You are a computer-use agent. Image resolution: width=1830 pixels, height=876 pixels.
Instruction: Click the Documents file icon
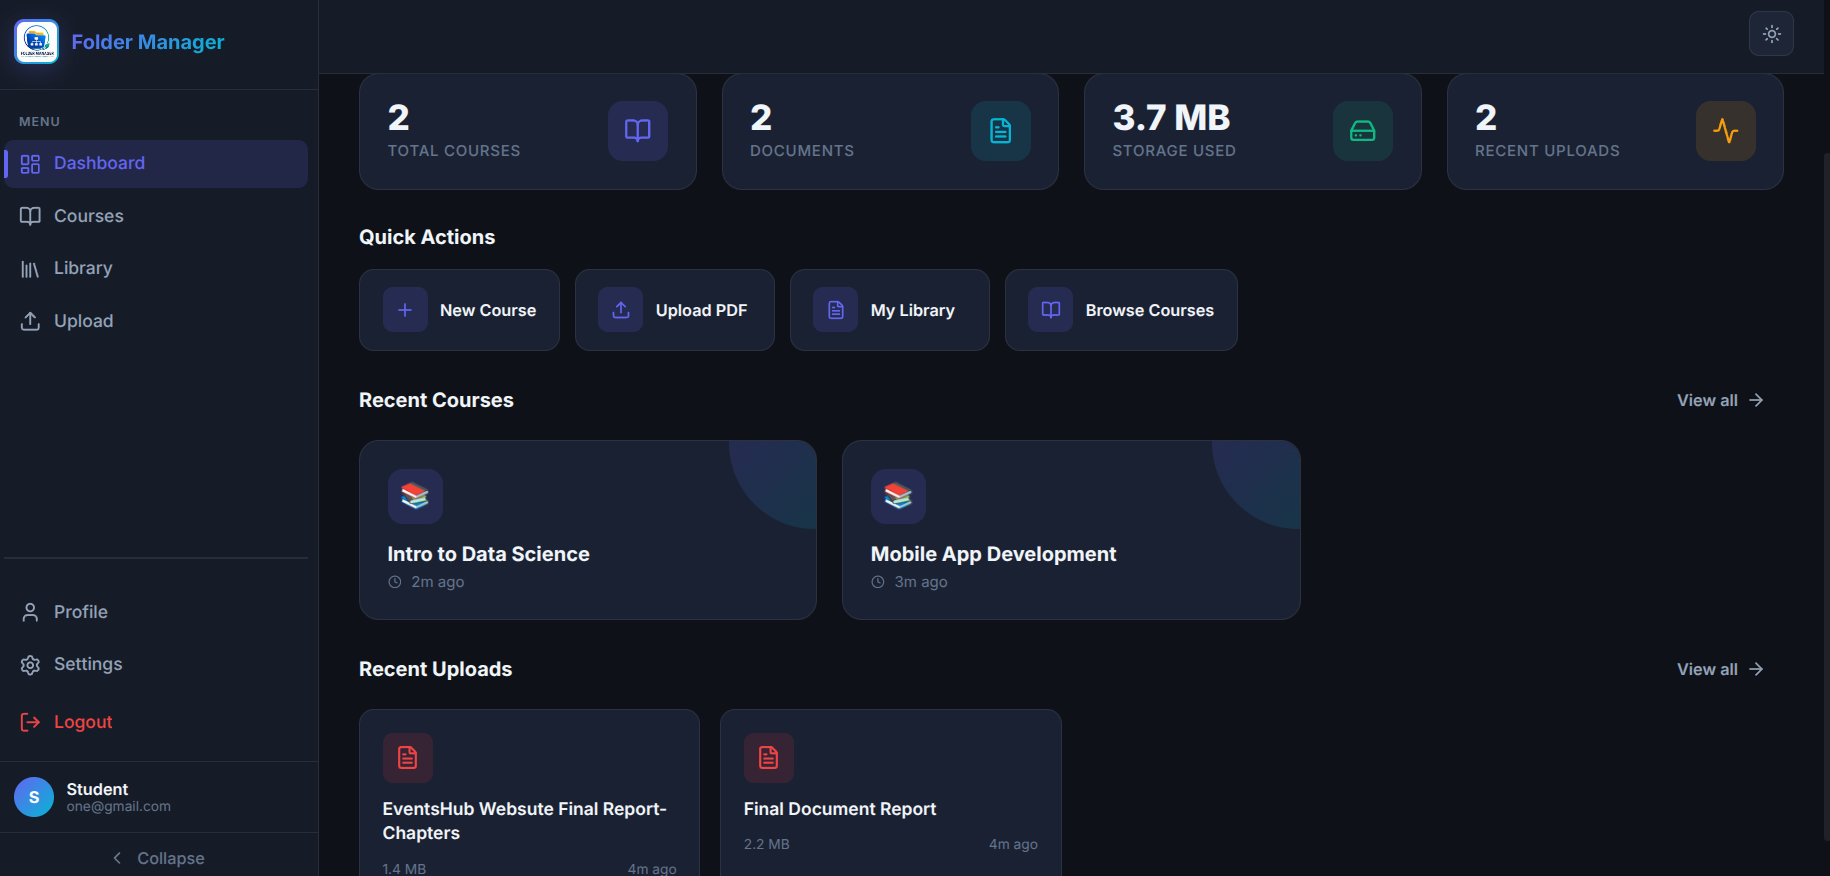tap(1001, 131)
